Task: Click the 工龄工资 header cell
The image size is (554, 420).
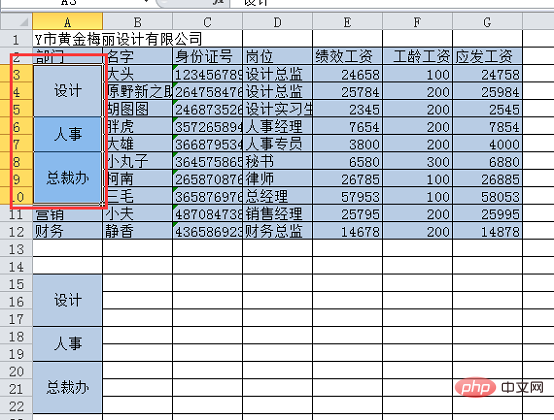Action: click(417, 57)
